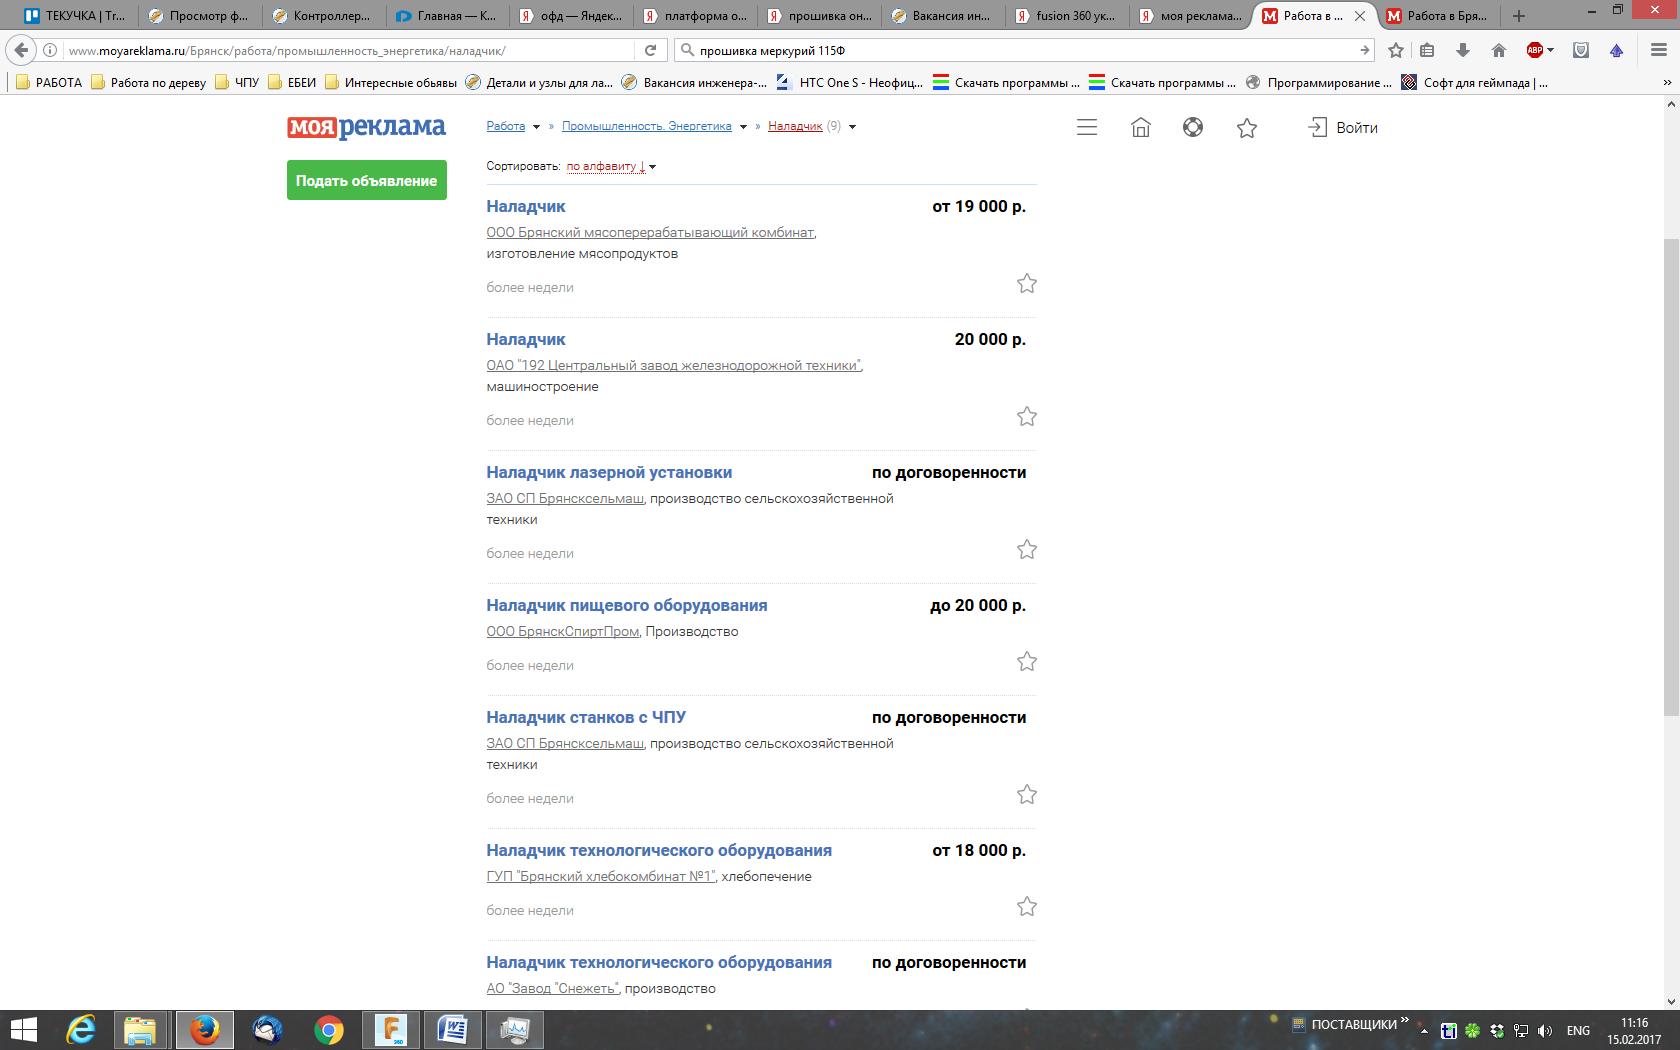Viewport: 1680px width, 1050px height.
Task: Click the ENG language indicator in taskbar
Action: (1578, 1031)
